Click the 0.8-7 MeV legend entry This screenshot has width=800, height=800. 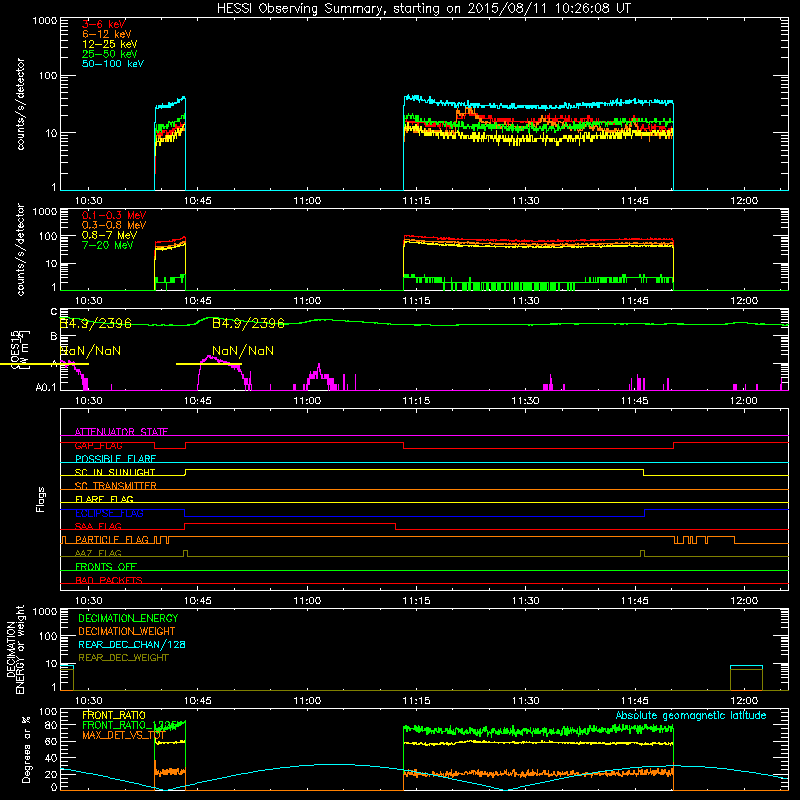coord(109,235)
